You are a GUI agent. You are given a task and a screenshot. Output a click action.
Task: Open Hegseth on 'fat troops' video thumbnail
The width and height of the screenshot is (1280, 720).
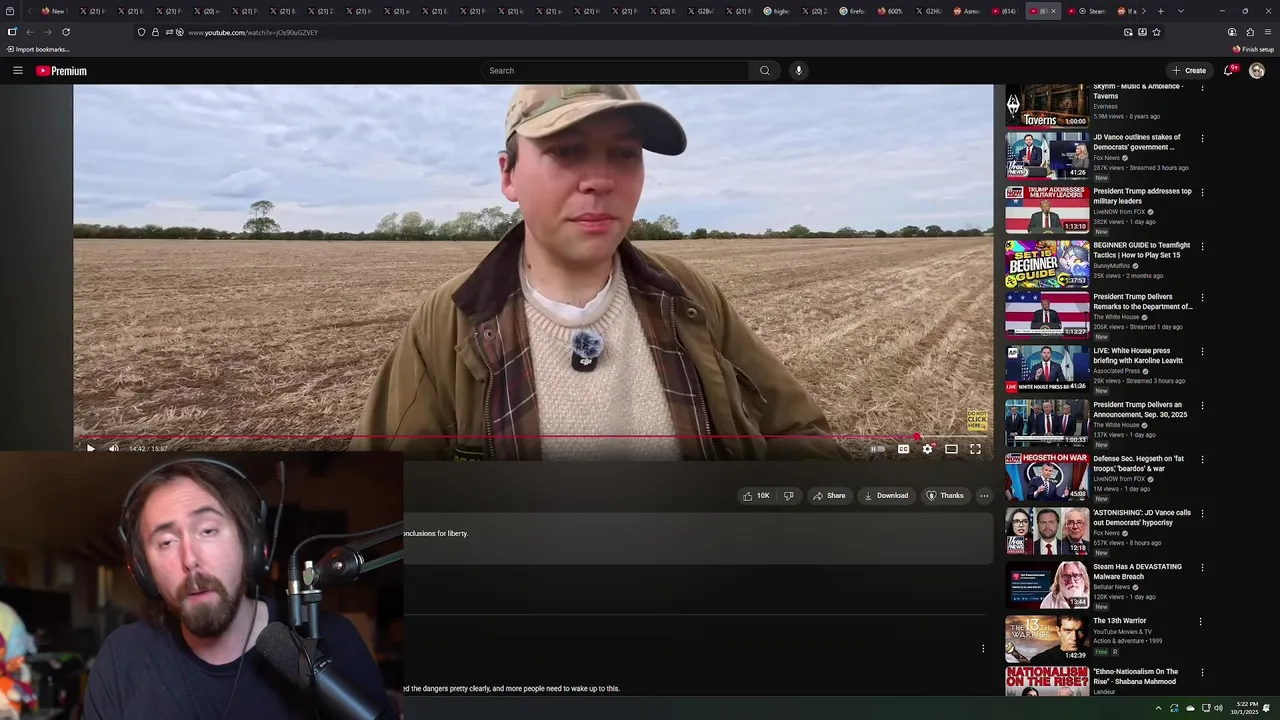(x=1047, y=476)
